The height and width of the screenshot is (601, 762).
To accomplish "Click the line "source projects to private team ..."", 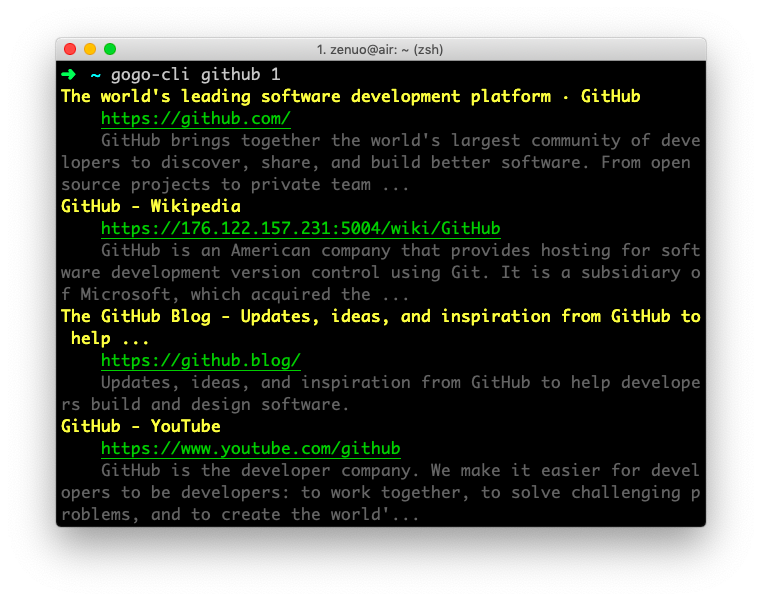I will click(x=235, y=185).
